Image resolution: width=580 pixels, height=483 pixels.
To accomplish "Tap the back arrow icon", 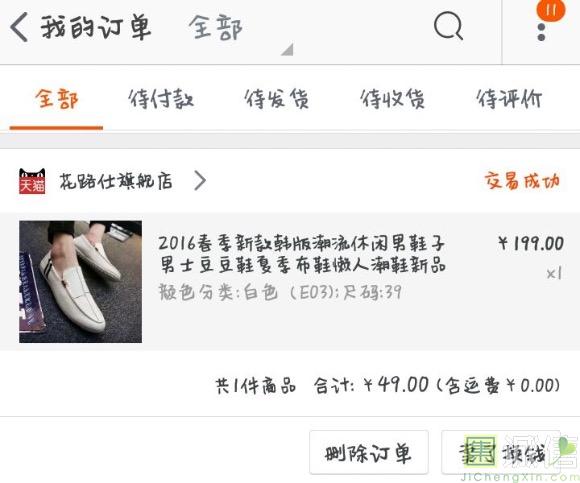I will point(19,27).
